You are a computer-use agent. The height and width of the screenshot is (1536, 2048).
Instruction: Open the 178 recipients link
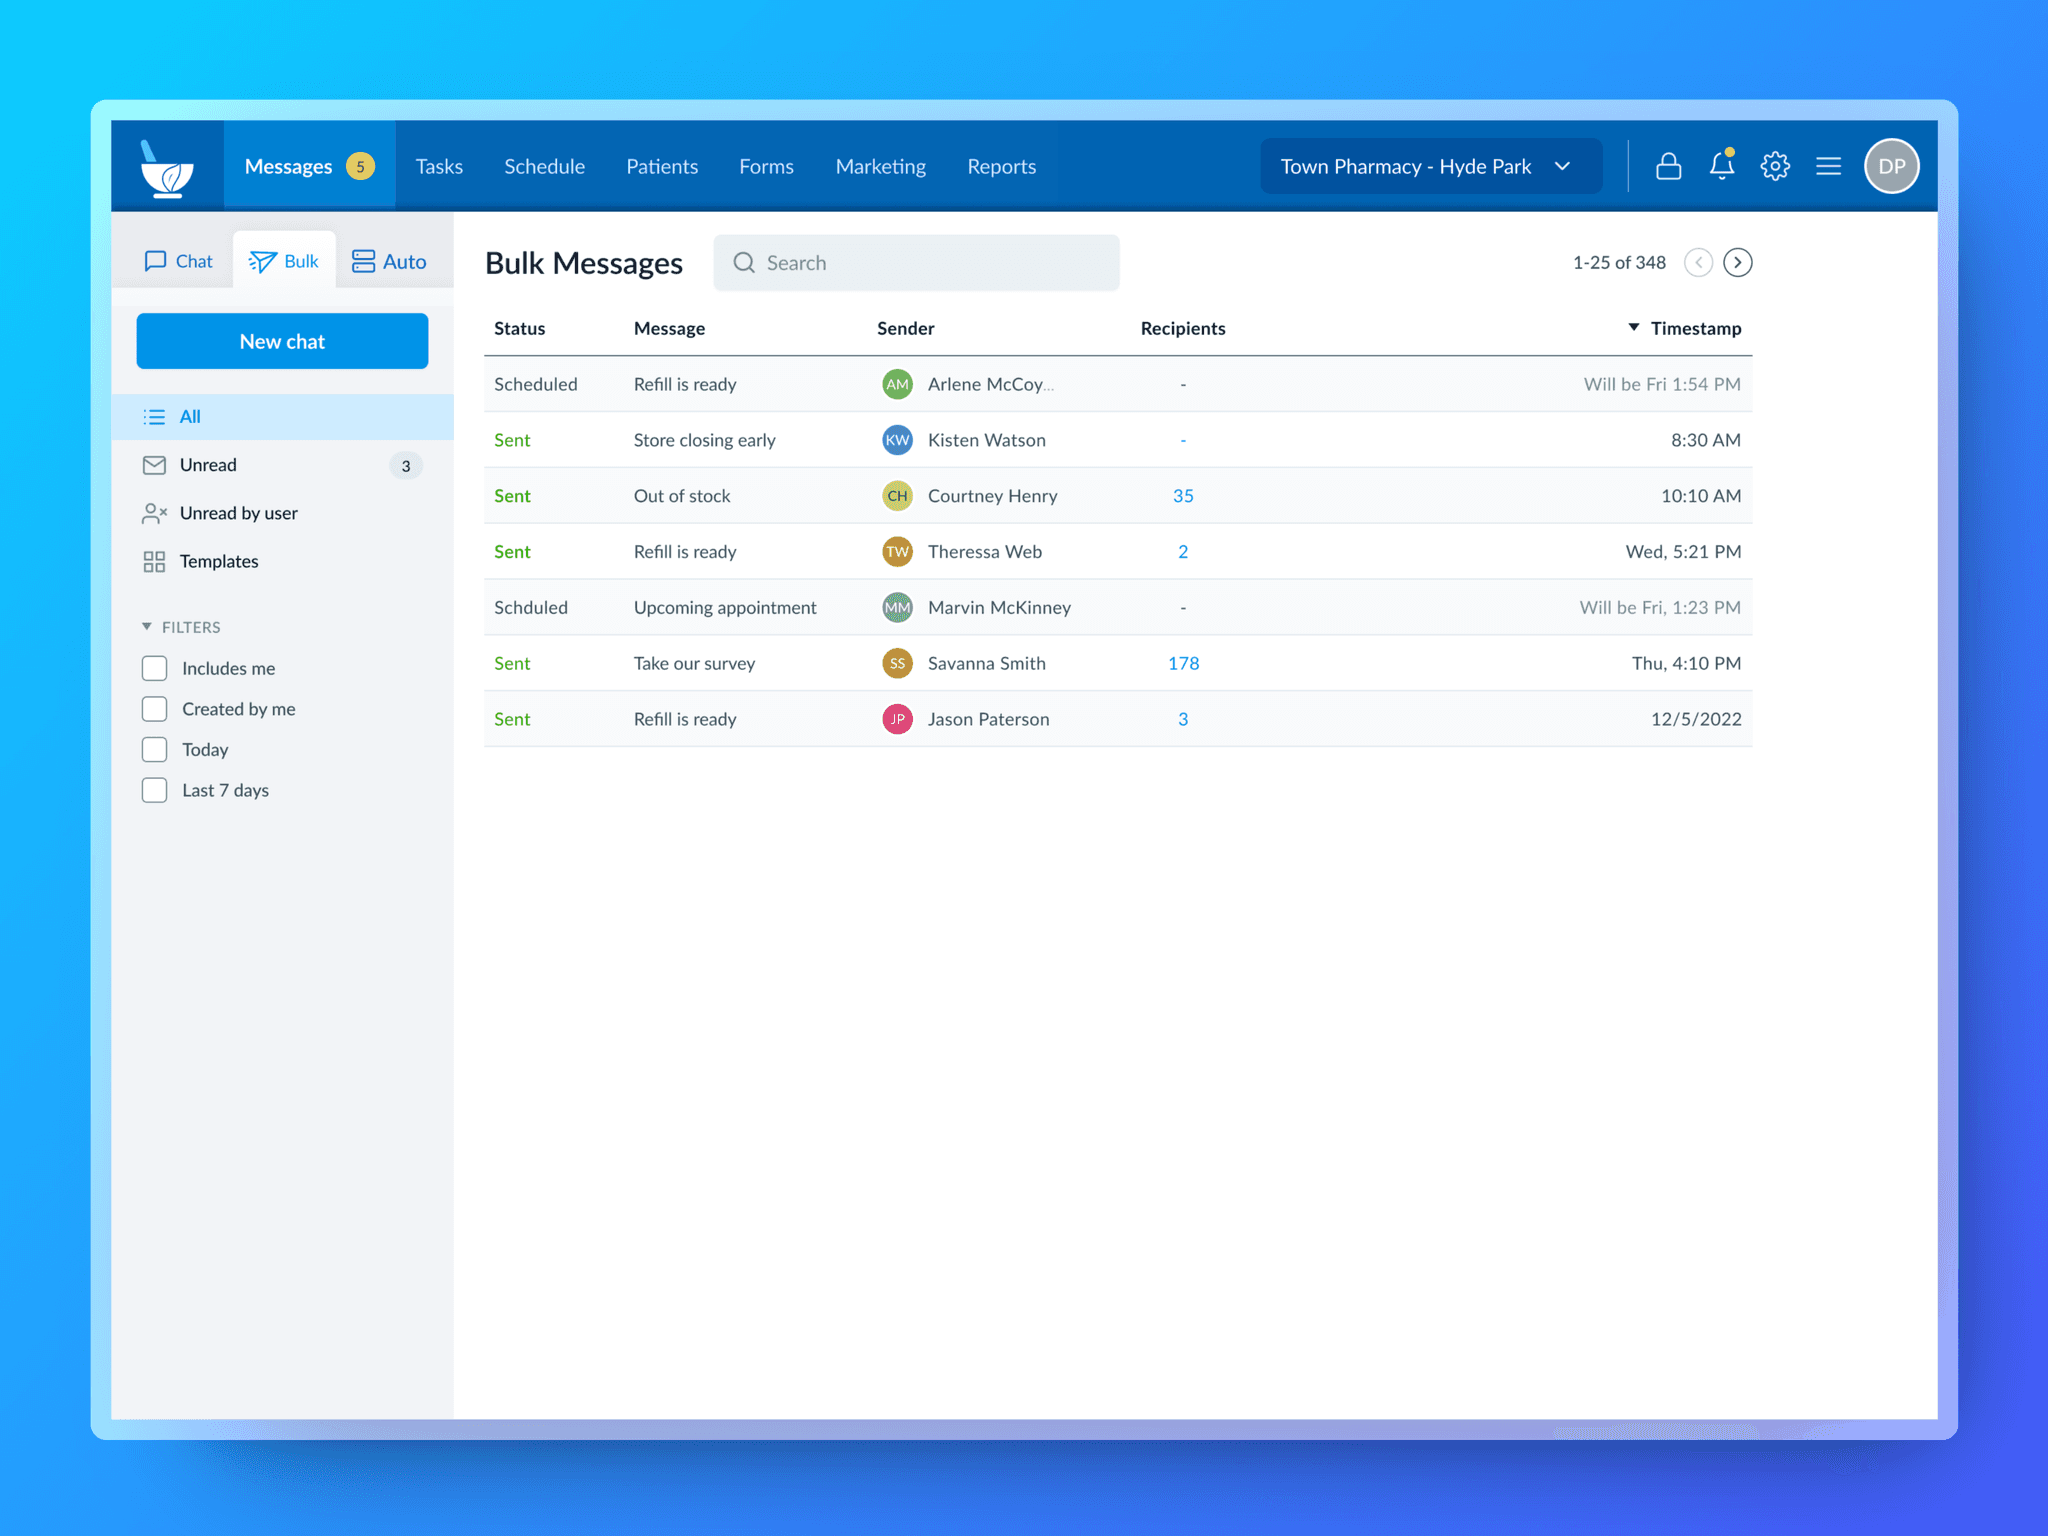[1183, 663]
